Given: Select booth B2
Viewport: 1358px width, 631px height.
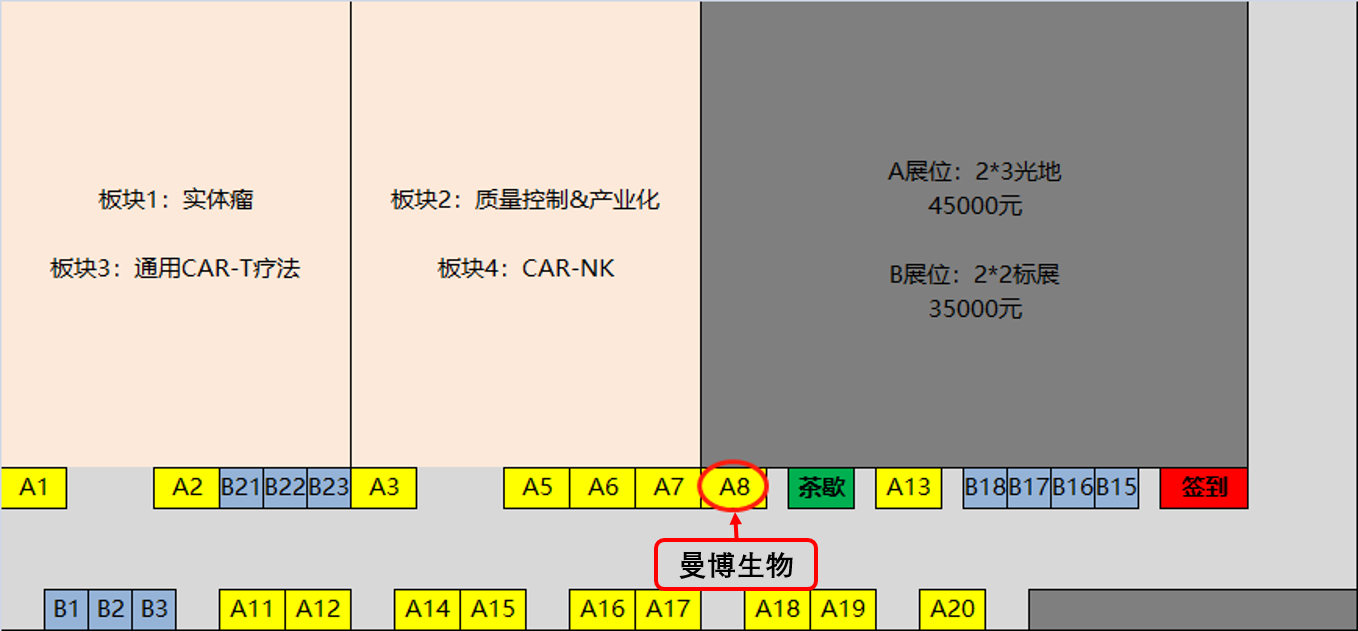Looking at the screenshot, I should coord(110,609).
